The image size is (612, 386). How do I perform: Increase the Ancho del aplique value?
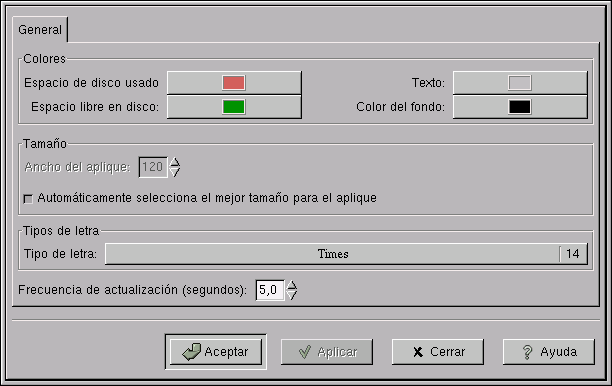175,162
